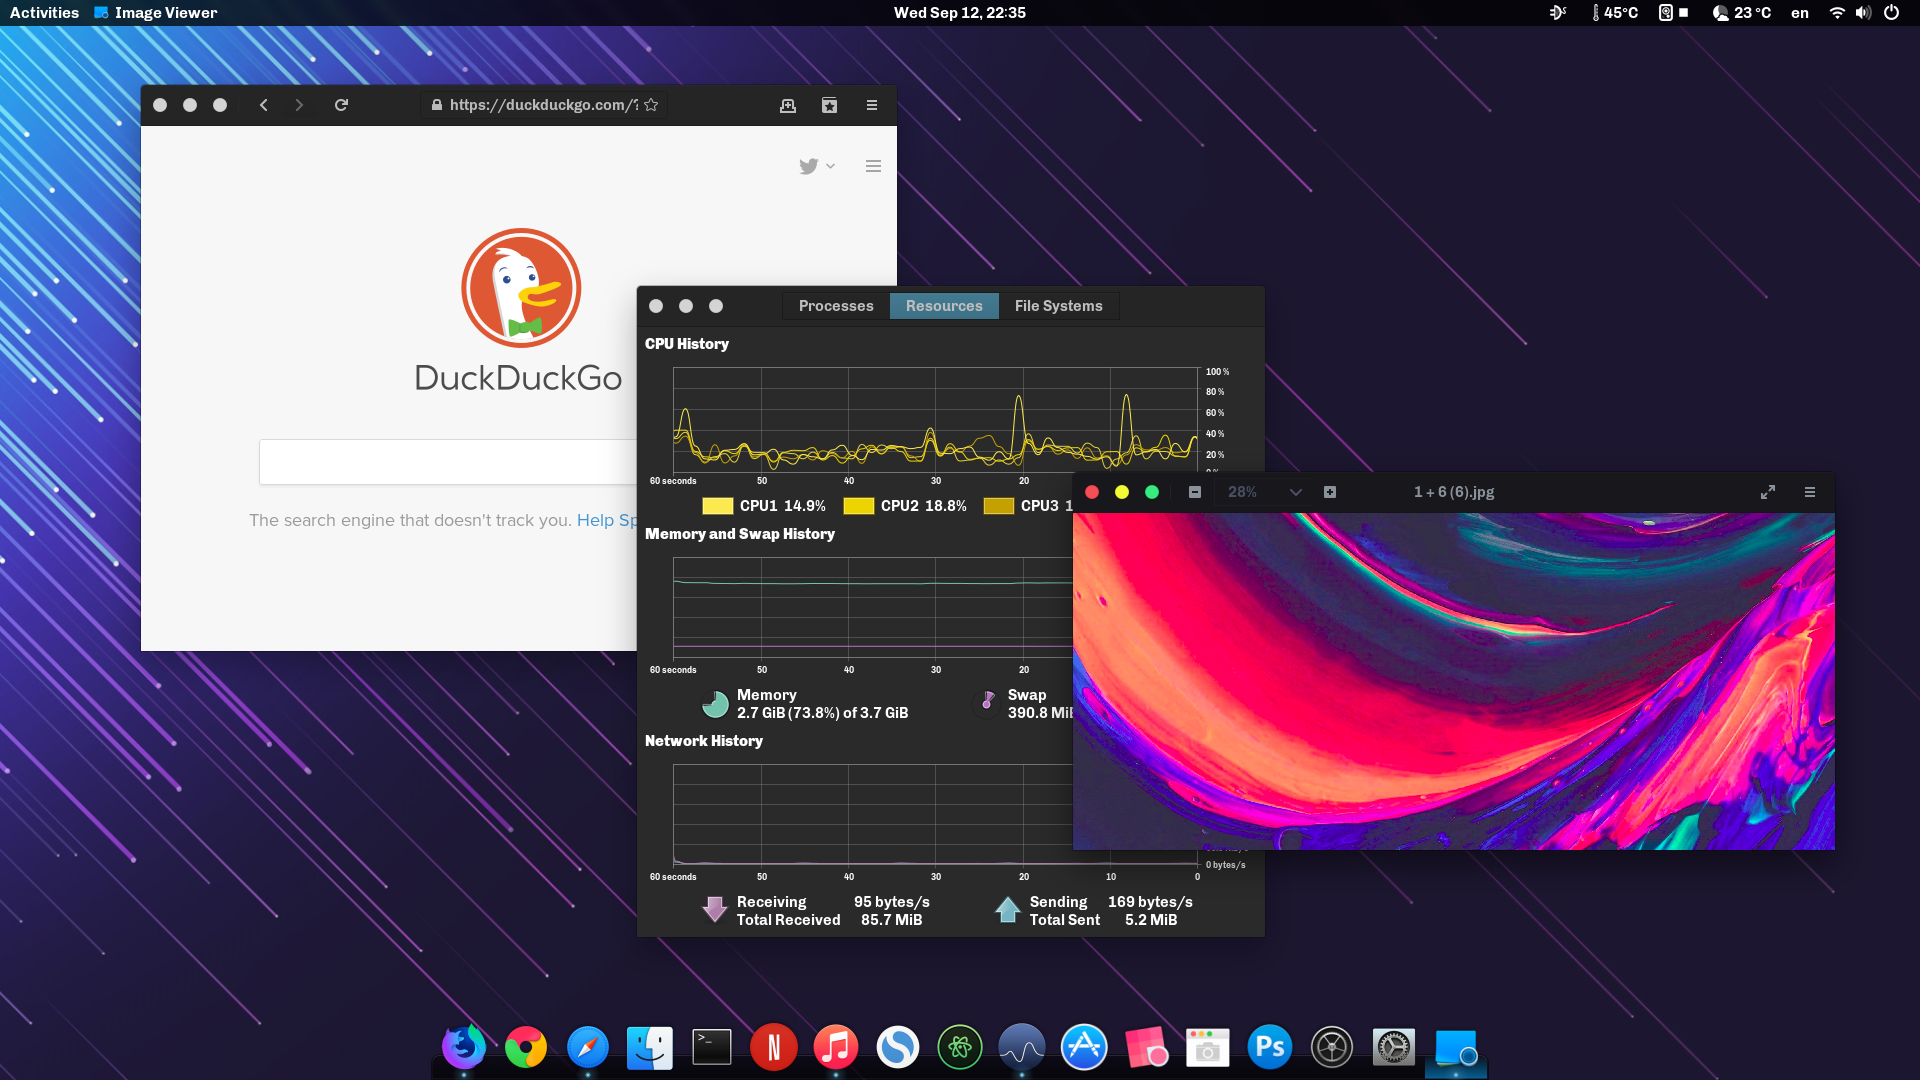Open the Image Viewer app menu in top bar

pyautogui.click(x=155, y=13)
